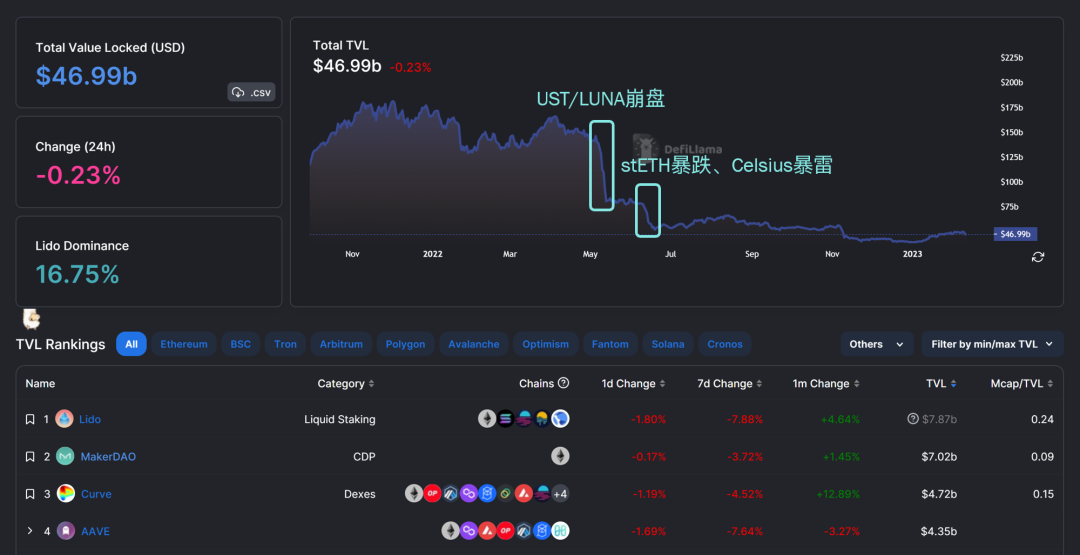The width and height of the screenshot is (1080, 555).
Task: Click Curve's +12.89% 1m change
Action: pos(838,494)
